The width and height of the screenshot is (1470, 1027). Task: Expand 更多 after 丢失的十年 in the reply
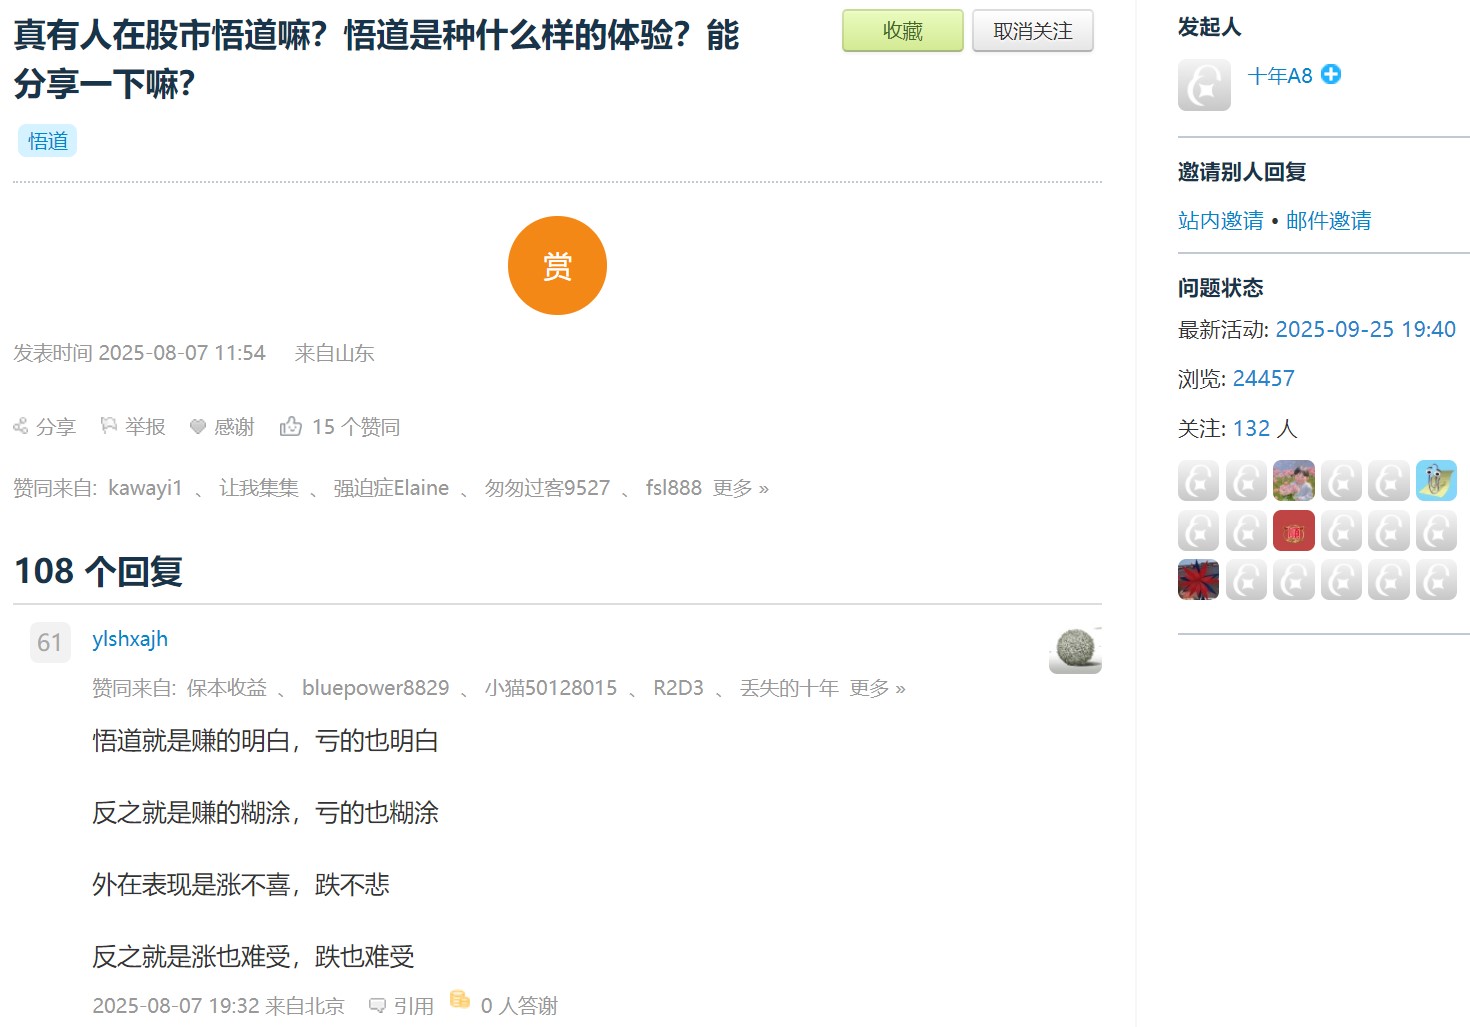[877, 688]
